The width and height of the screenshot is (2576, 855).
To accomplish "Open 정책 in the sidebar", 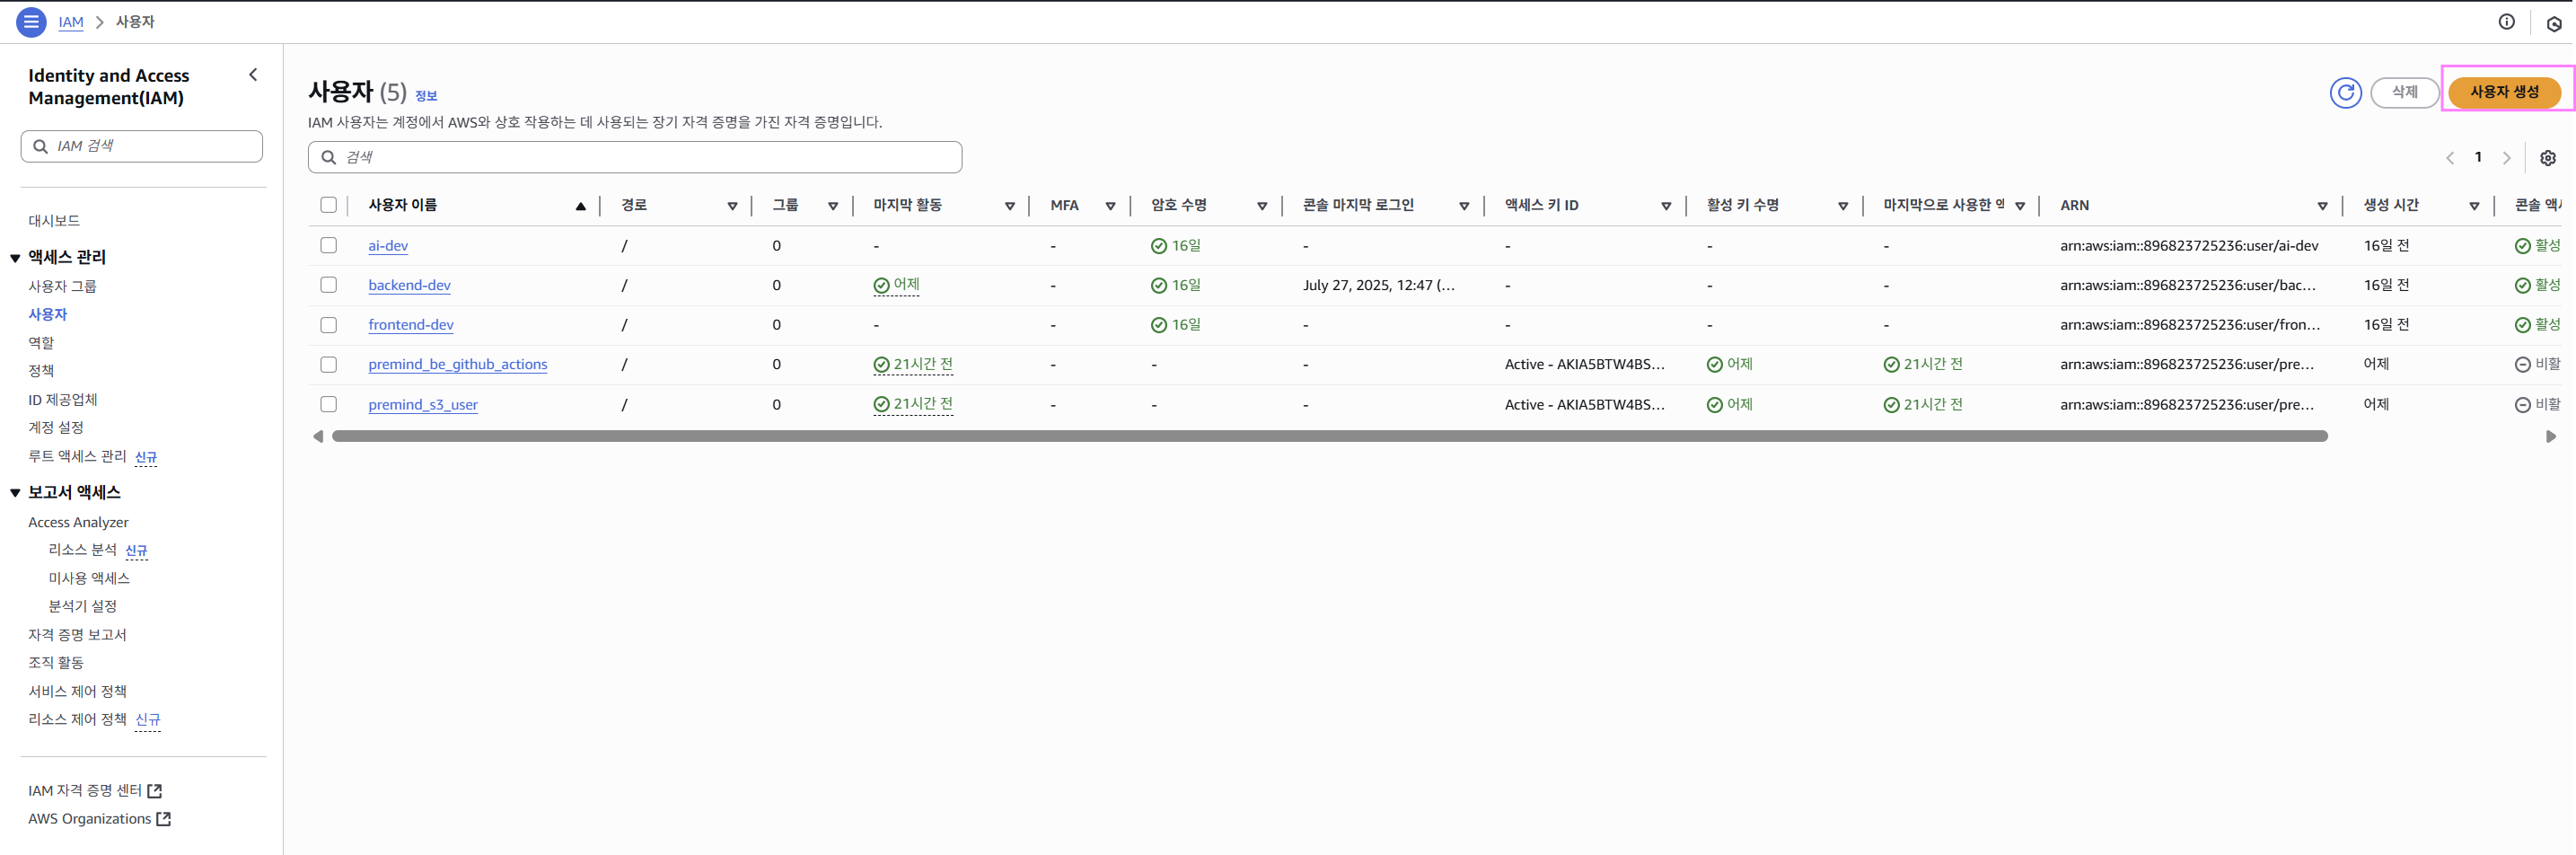I will pos(41,371).
